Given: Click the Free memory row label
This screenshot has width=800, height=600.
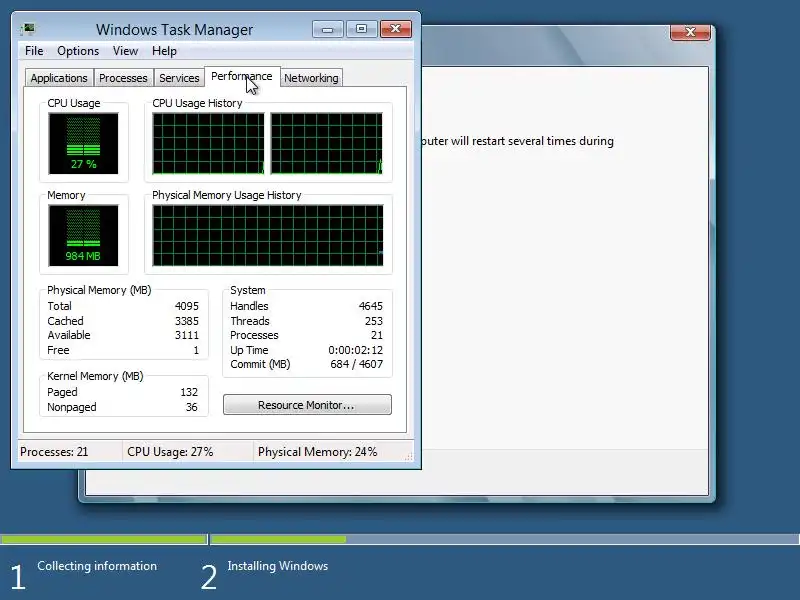Looking at the screenshot, I should (58, 350).
